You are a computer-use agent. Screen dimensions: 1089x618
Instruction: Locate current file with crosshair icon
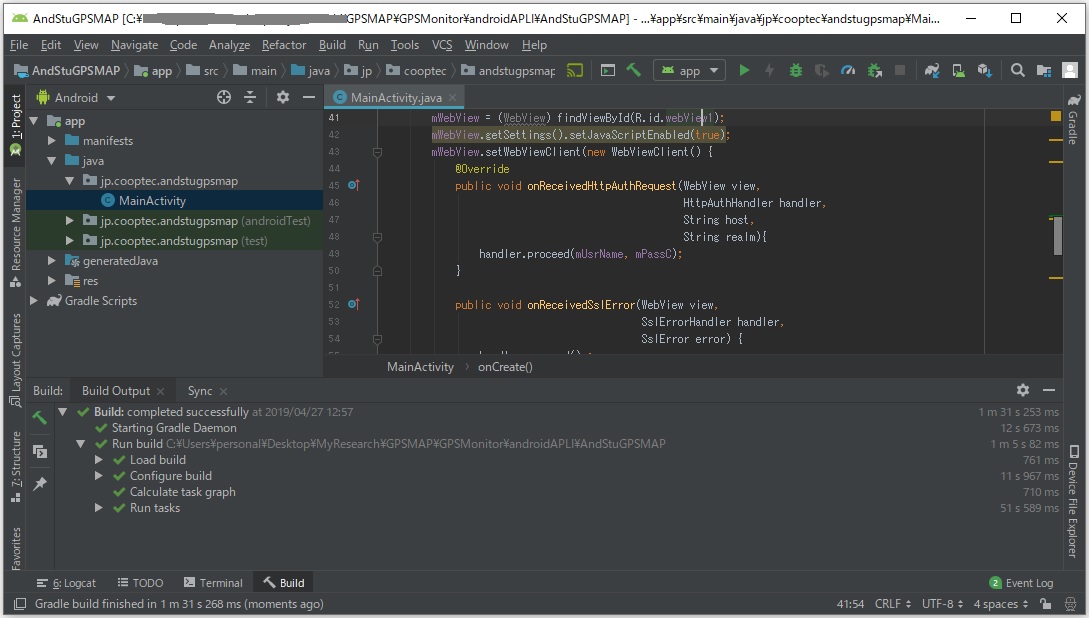[x=224, y=97]
